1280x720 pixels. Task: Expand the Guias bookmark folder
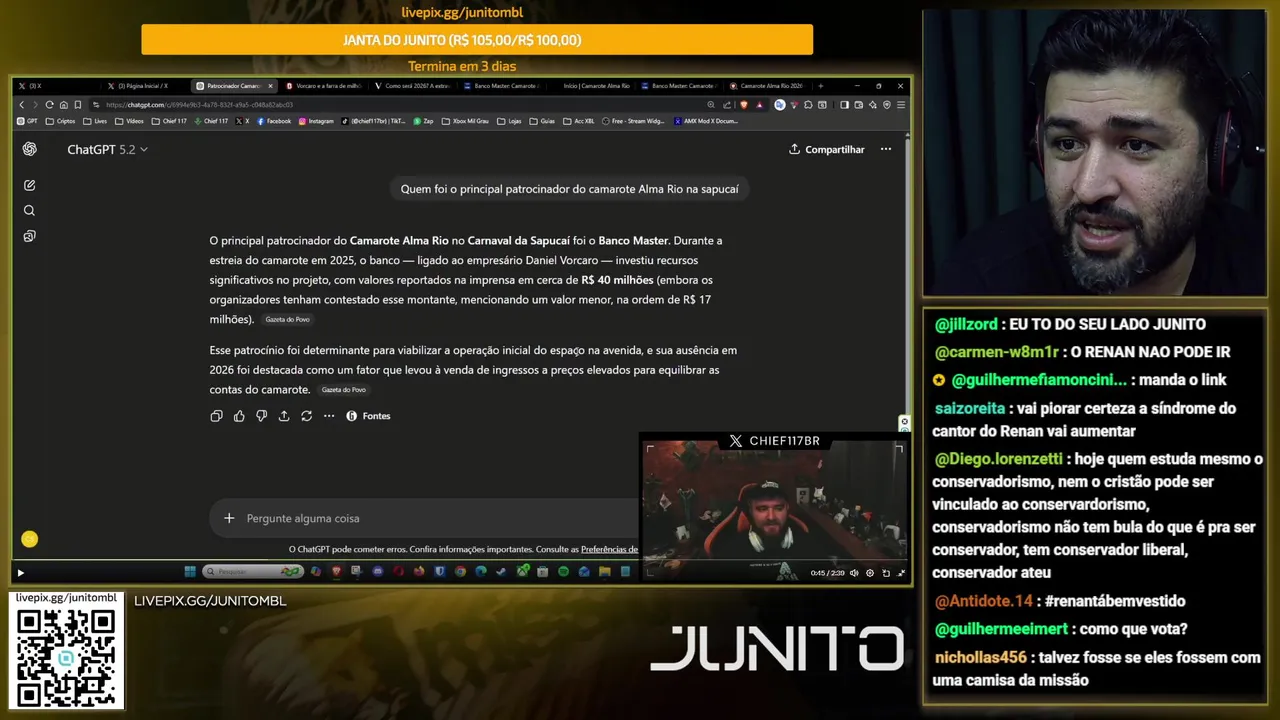coord(542,121)
